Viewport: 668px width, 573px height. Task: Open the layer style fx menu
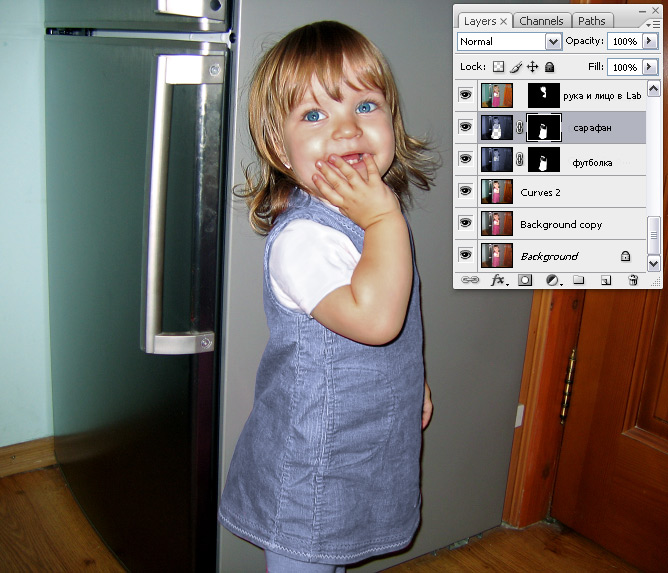pyautogui.click(x=498, y=280)
